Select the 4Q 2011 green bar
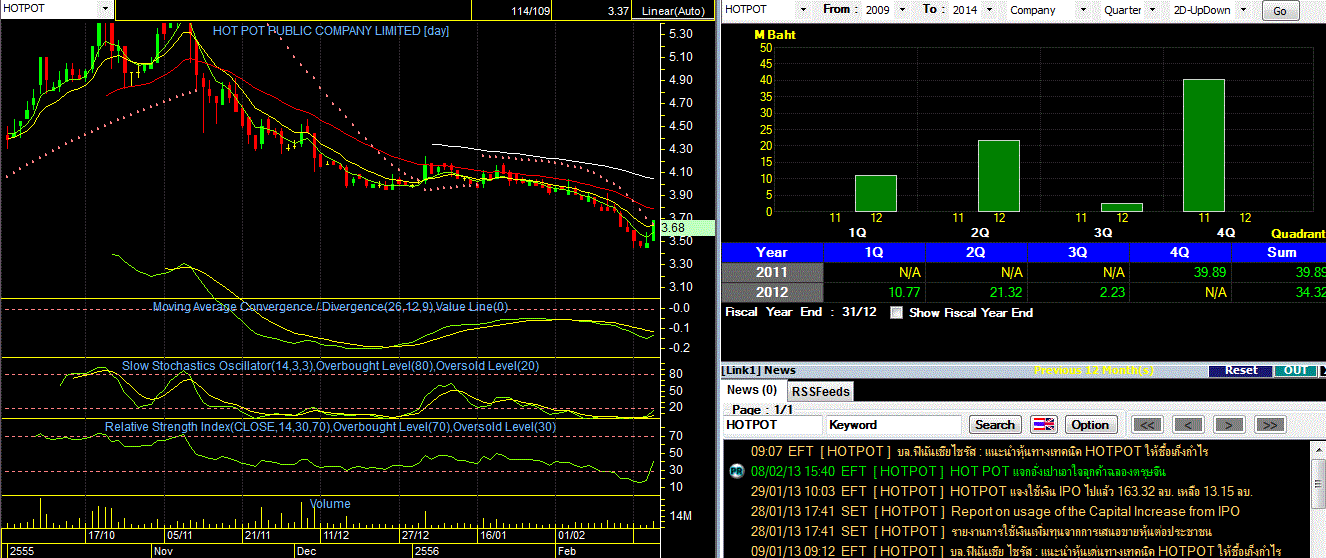Screen dimensions: 1326x558 pyautogui.click(x=1204, y=146)
